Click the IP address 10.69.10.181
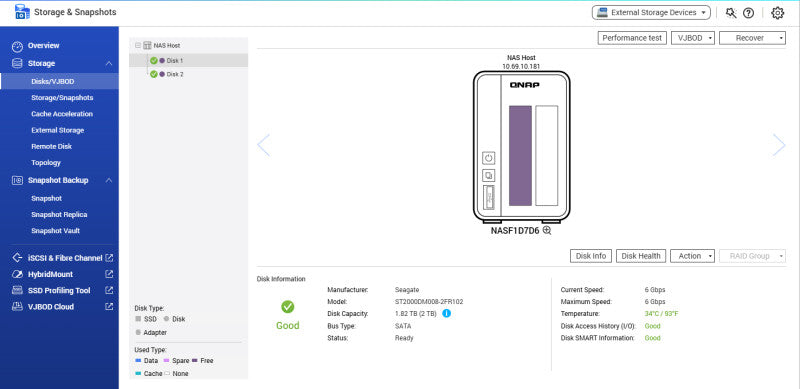This screenshot has width=800, height=389. click(x=521, y=66)
